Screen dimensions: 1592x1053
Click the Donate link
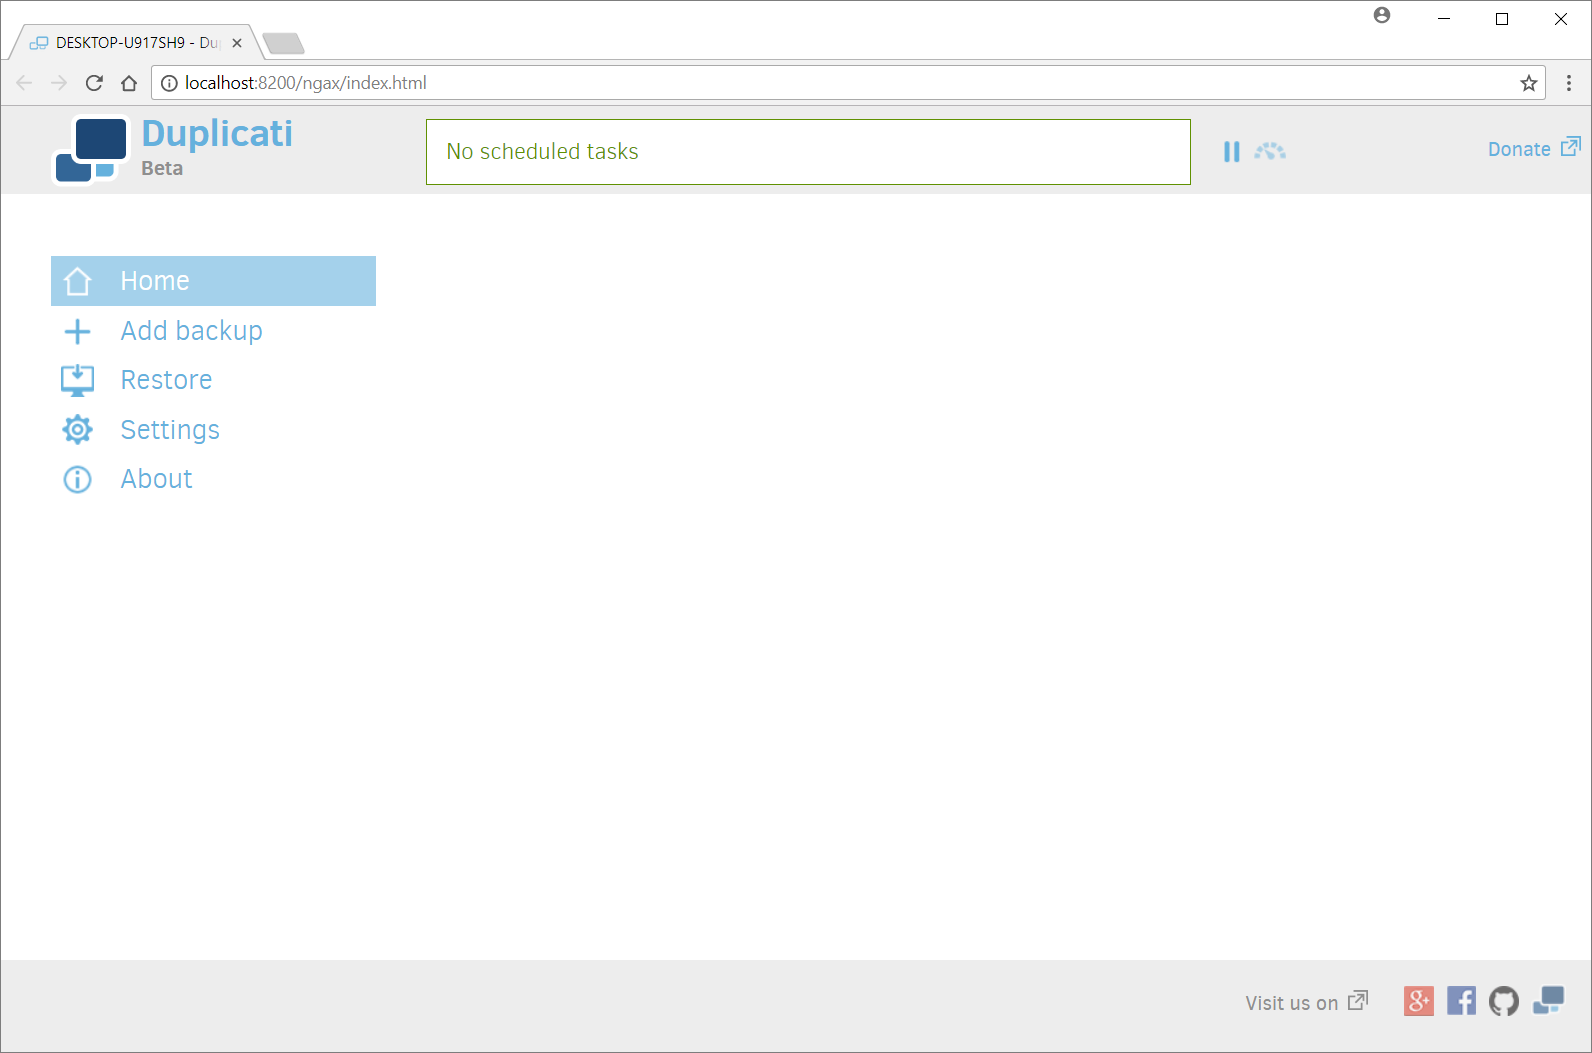click(x=1519, y=149)
